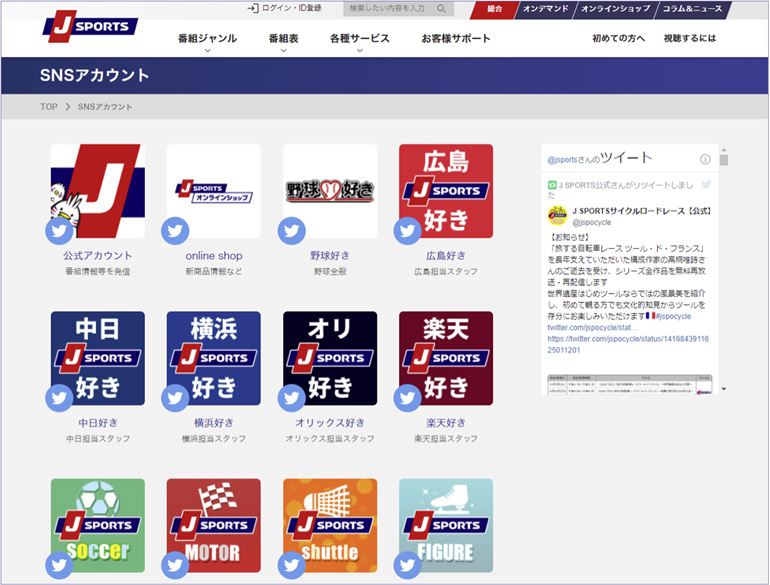Click the 公式アカウント link text
The width and height of the screenshot is (770, 585).
(x=98, y=255)
